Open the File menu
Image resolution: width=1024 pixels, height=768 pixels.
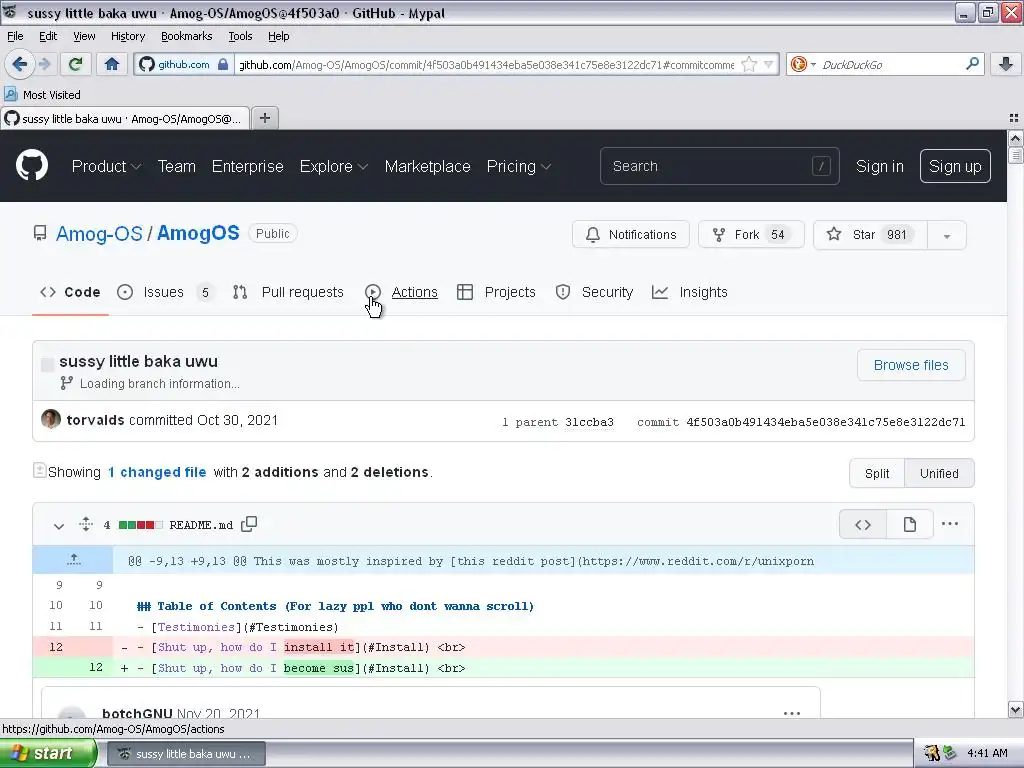(x=15, y=36)
